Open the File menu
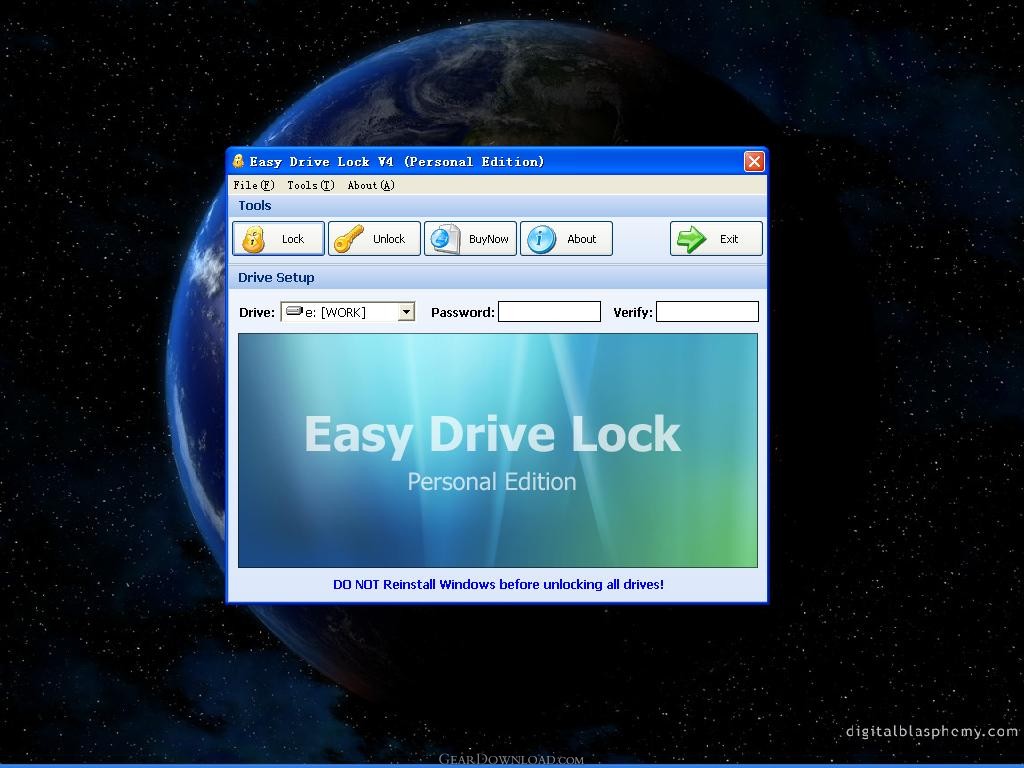The image size is (1024, 768). point(253,185)
